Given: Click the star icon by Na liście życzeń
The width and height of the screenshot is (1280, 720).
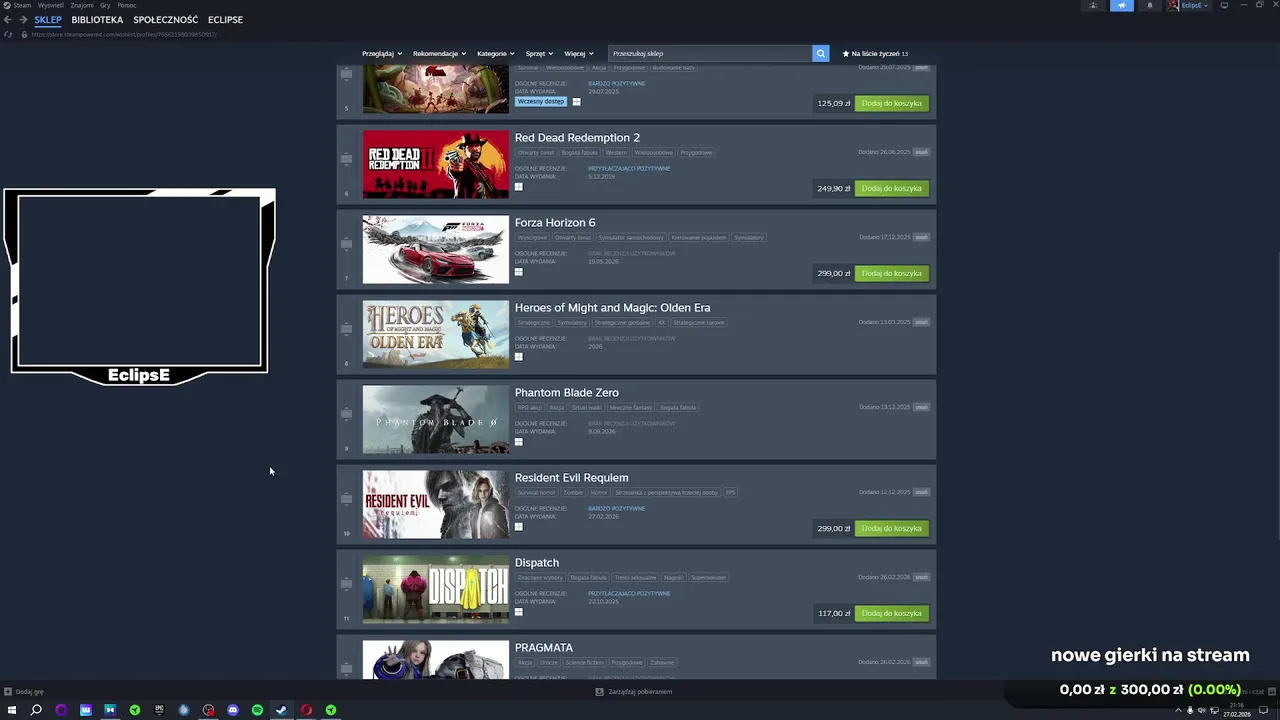Looking at the screenshot, I should coord(846,53).
